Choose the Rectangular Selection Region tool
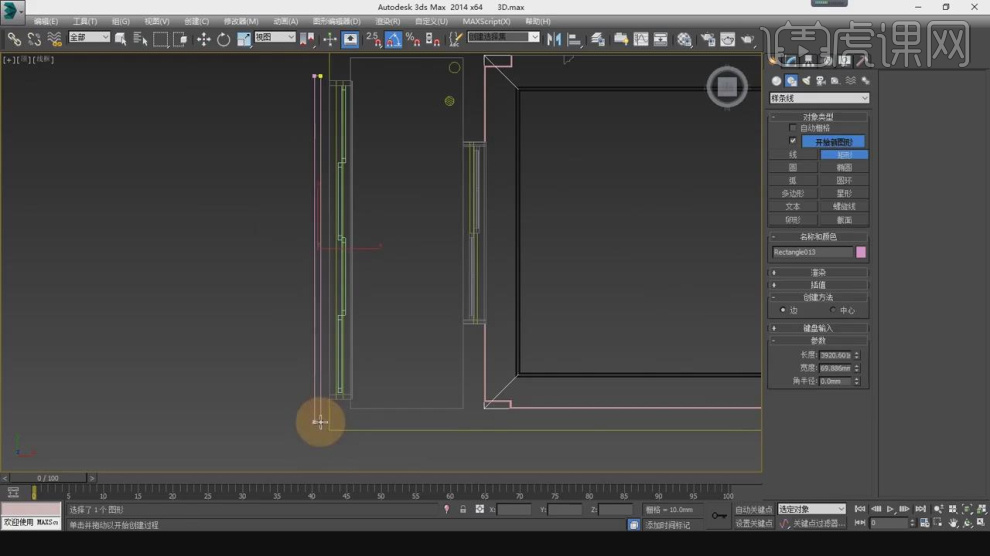Screen dimensions: 990x556 click(x=160, y=39)
